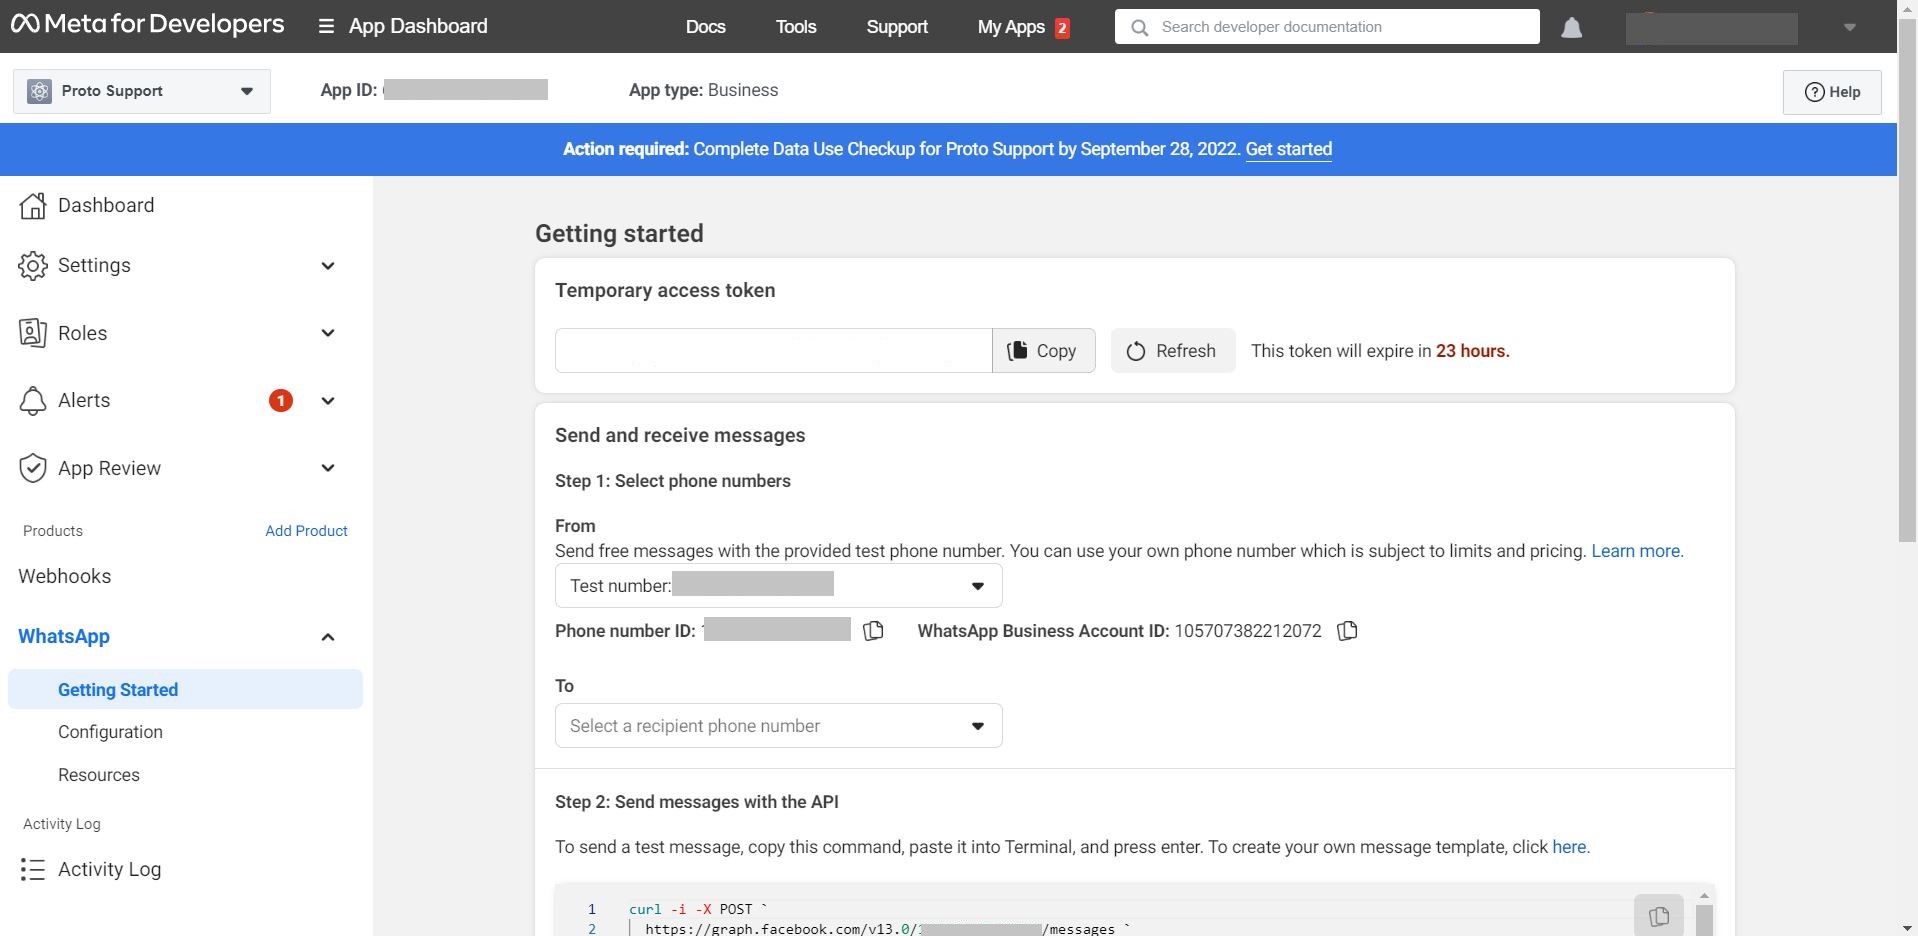This screenshot has height=936, width=1918.
Task: Click the Proto Support app gear icon
Action: coord(39,91)
